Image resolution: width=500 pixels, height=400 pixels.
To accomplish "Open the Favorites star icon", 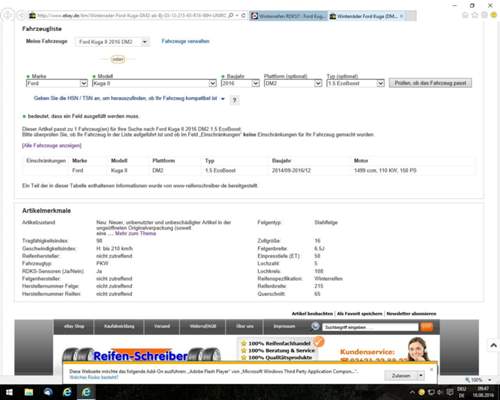I will click(x=475, y=15).
